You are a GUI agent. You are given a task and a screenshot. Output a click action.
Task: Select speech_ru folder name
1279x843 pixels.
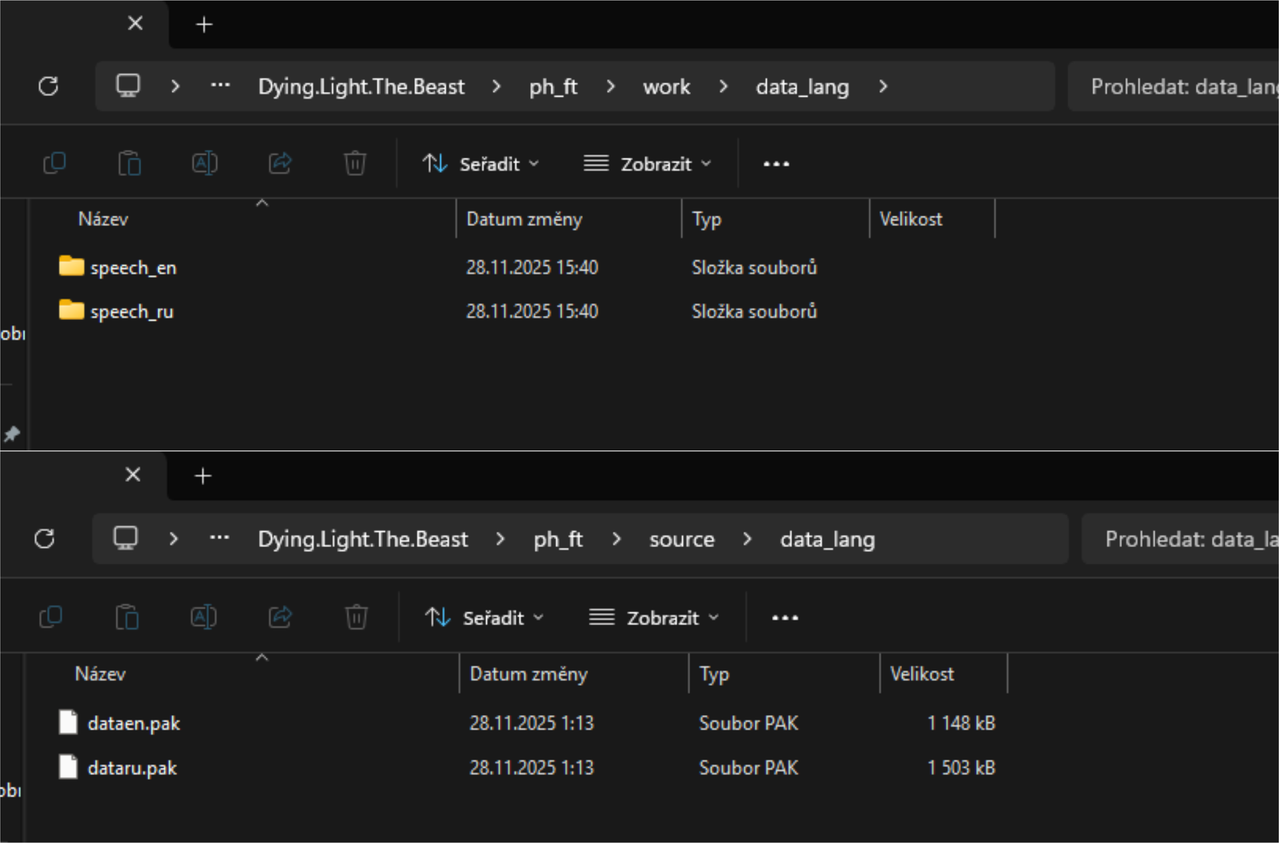(x=132, y=312)
